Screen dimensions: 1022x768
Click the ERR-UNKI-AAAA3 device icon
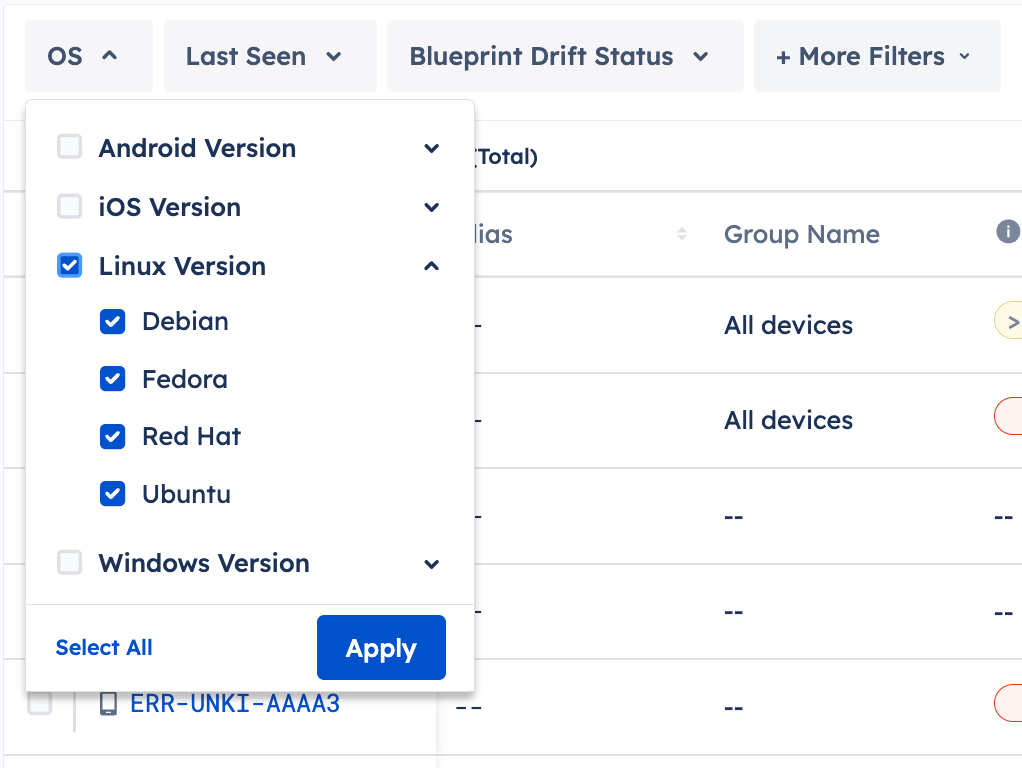(x=108, y=703)
